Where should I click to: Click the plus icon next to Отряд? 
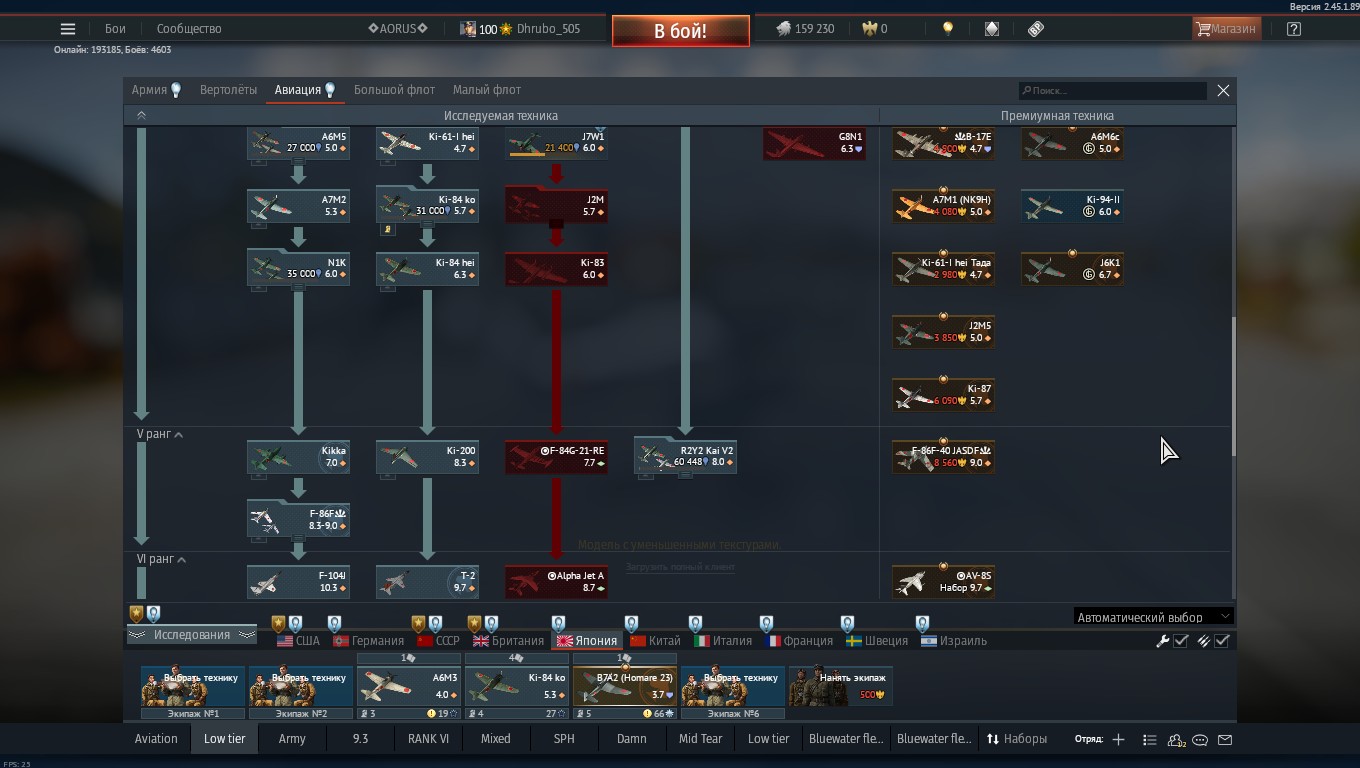[x=1118, y=740]
